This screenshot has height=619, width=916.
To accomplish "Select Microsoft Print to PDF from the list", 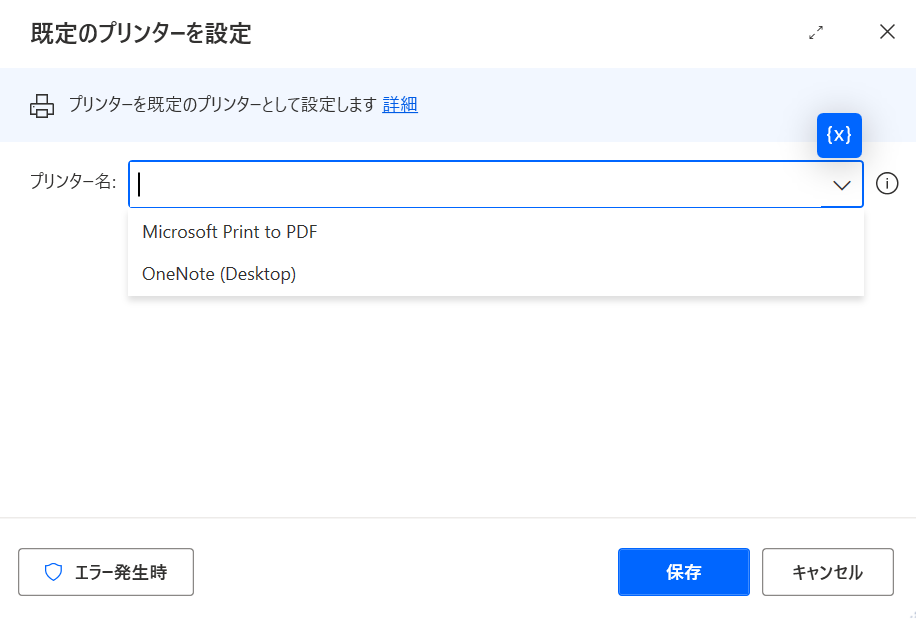I will 495,232.
